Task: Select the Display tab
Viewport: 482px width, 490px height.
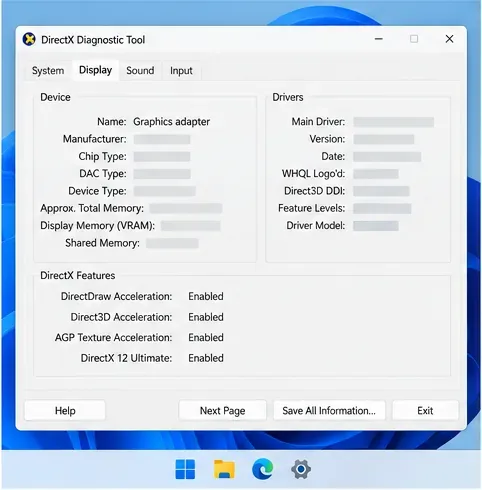Action: point(95,70)
